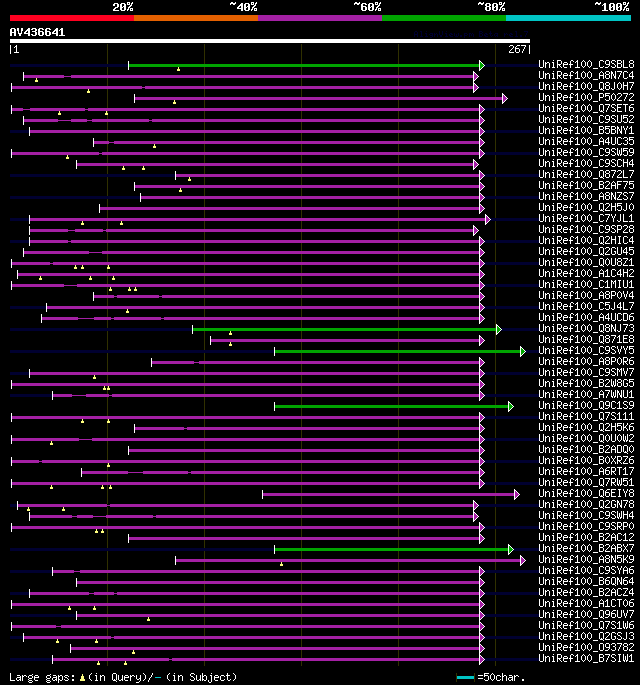Select the UniRef100_Q871E8 label

(x=586, y=339)
